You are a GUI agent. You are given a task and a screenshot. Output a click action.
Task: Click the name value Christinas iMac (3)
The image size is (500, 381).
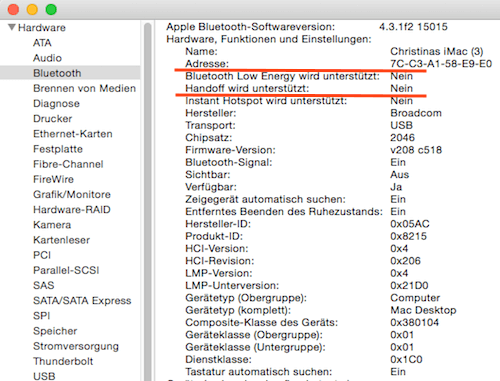pos(437,51)
